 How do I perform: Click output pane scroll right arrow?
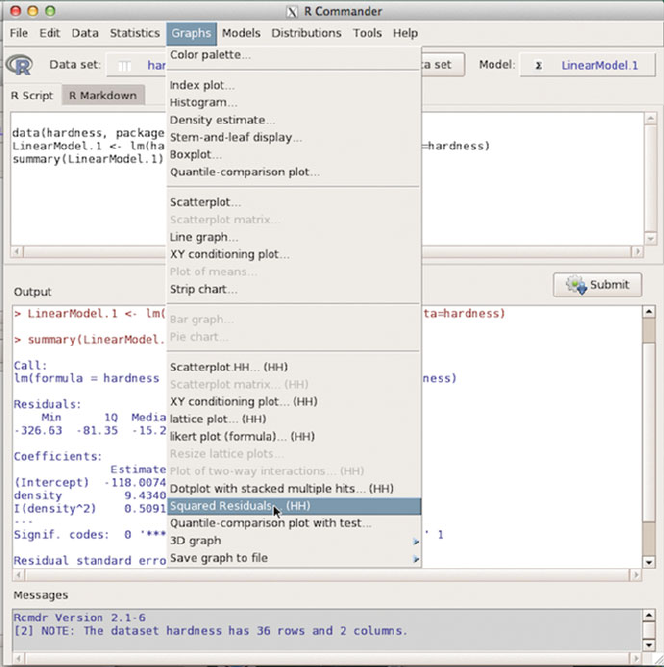pyautogui.click(x=636, y=576)
